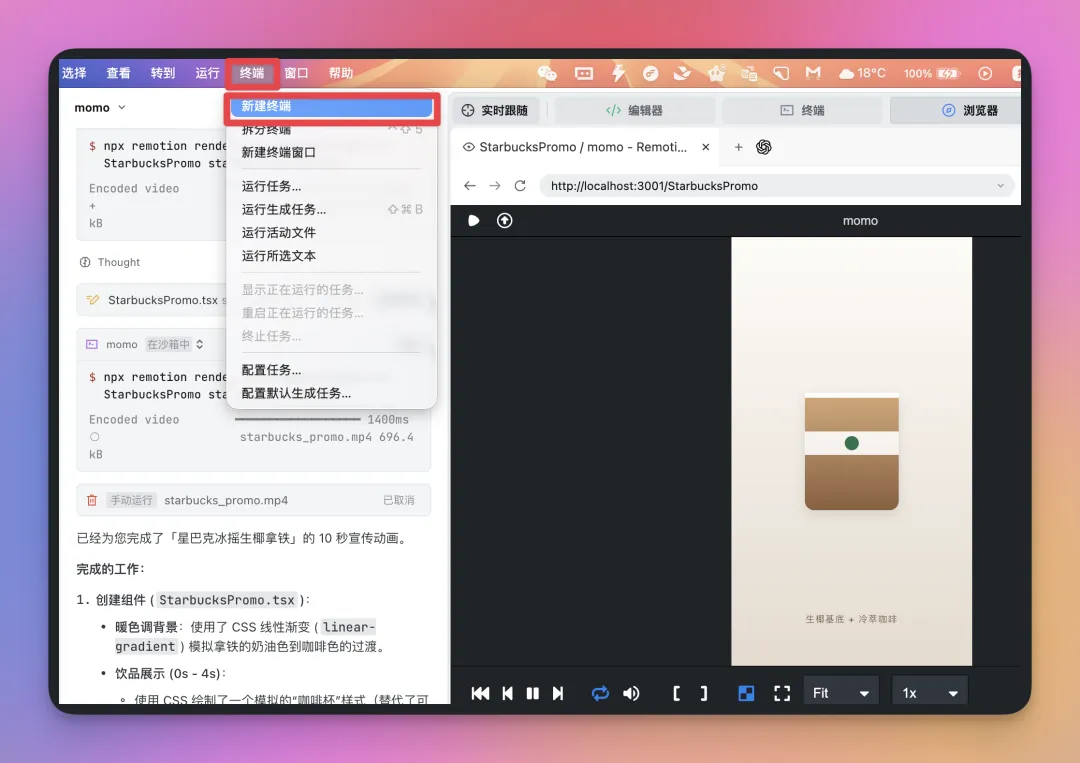The height and width of the screenshot is (763, 1080).
Task: Click the circled play icon in menu bar
Action: (985, 73)
